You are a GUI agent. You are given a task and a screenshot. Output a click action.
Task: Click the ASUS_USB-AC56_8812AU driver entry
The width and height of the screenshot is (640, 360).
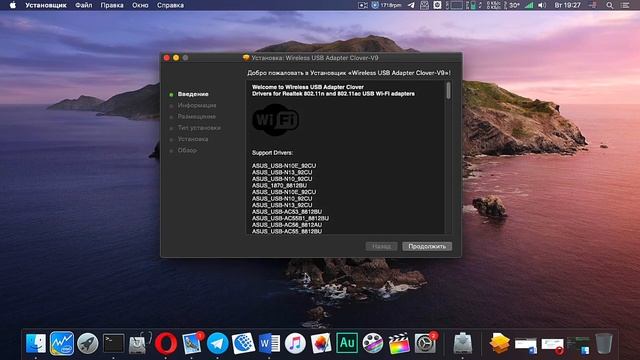coord(287,224)
